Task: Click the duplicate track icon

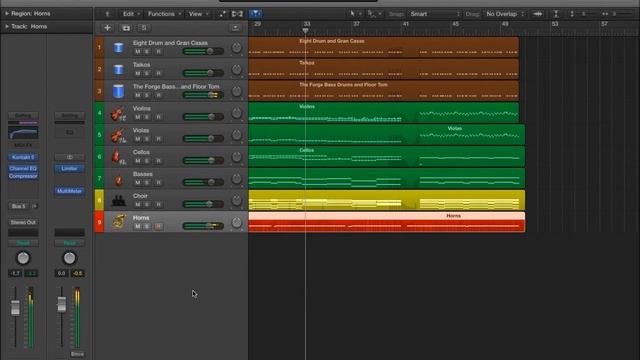Action: pyautogui.click(x=126, y=28)
